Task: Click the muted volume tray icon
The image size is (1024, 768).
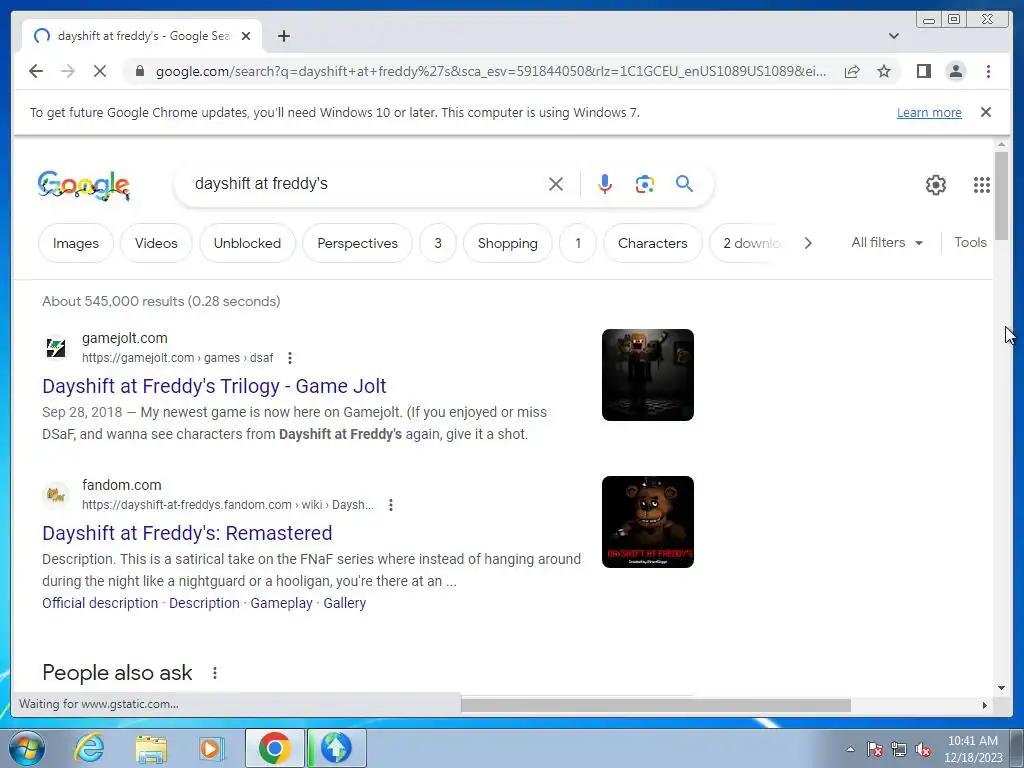Action: 923,750
